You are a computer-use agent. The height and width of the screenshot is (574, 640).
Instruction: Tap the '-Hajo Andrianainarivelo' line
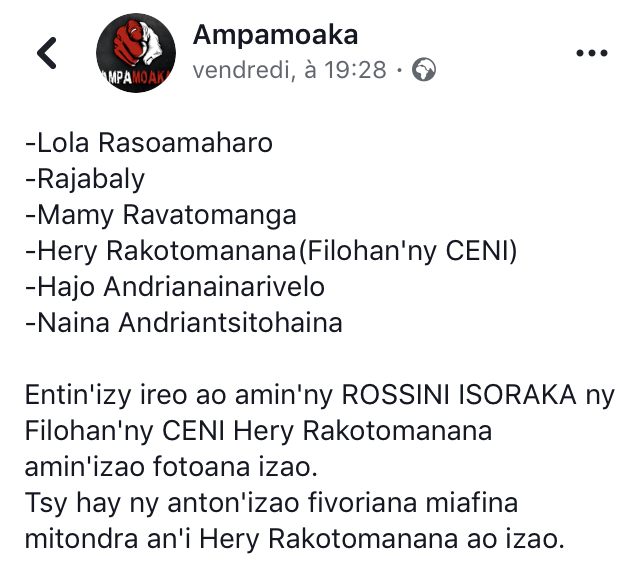pyautogui.click(x=175, y=287)
